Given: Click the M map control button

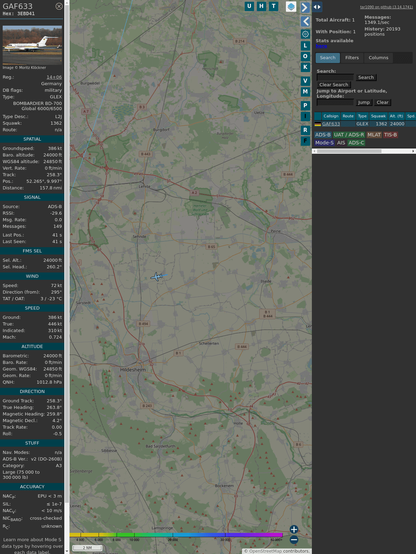Looking at the screenshot, I should pyautogui.click(x=305, y=92).
